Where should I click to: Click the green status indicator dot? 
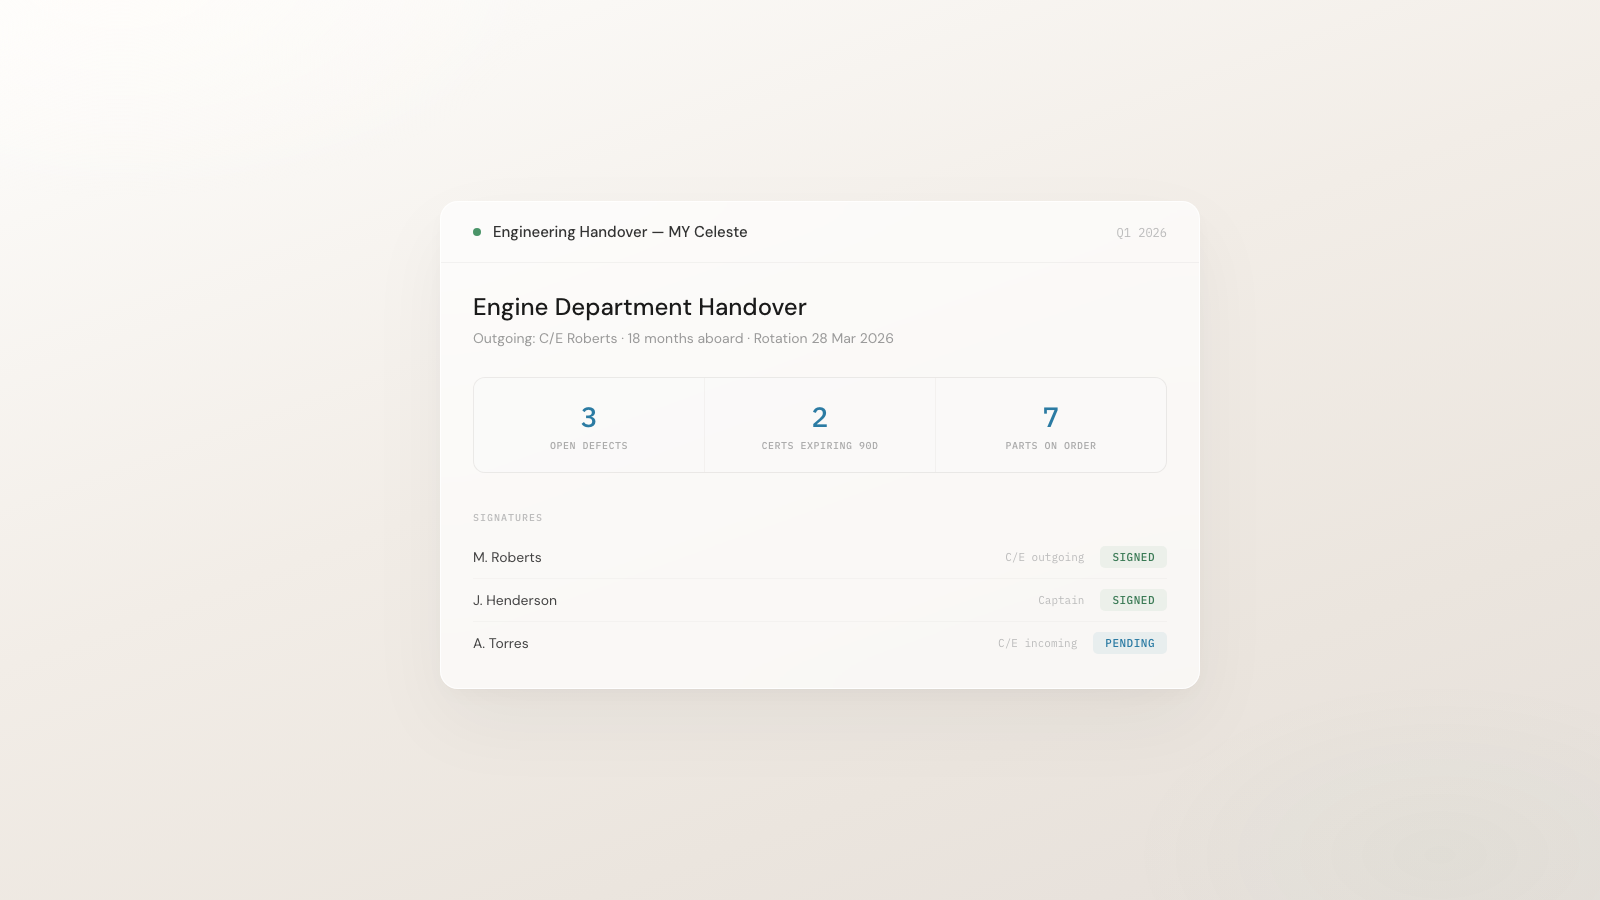[x=477, y=231]
